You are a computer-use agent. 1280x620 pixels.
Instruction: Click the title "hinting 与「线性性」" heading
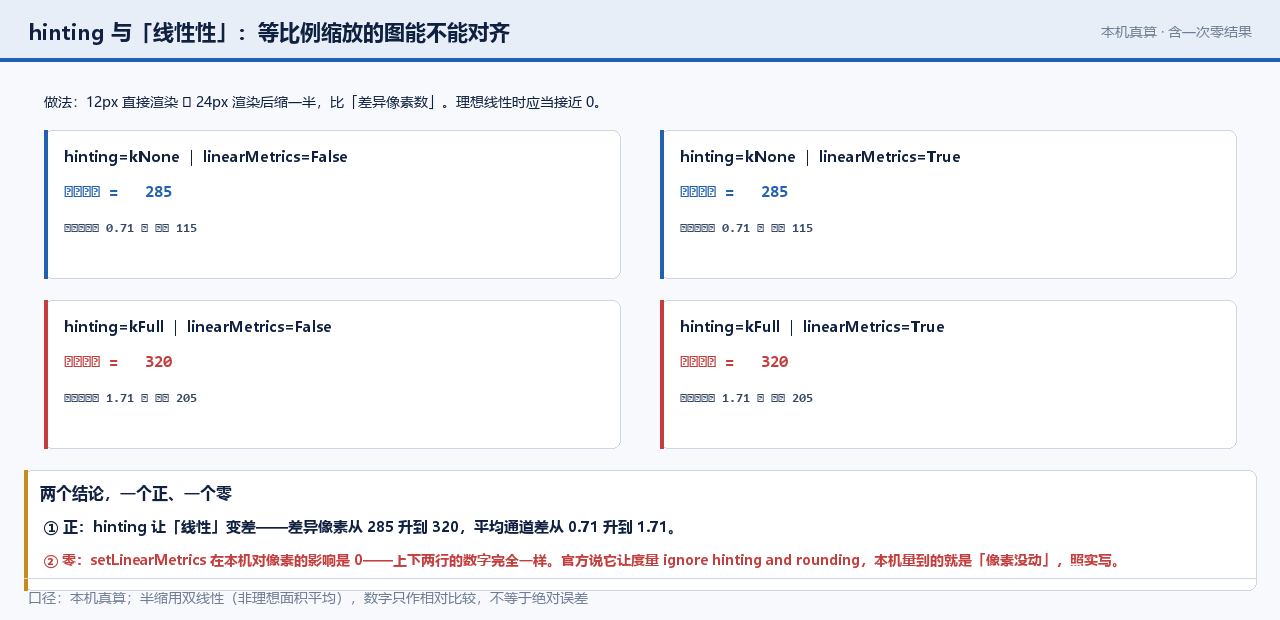coord(269,32)
